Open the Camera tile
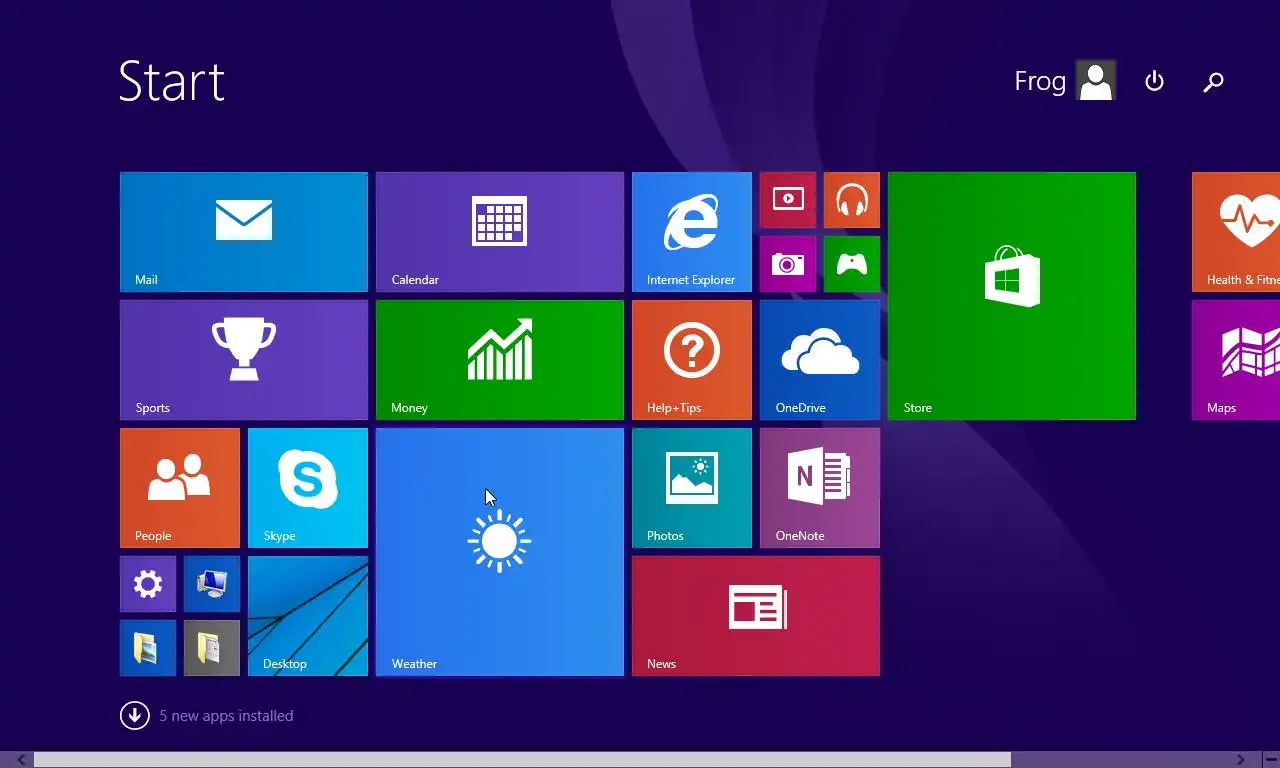The width and height of the screenshot is (1280, 768). coord(788,264)
